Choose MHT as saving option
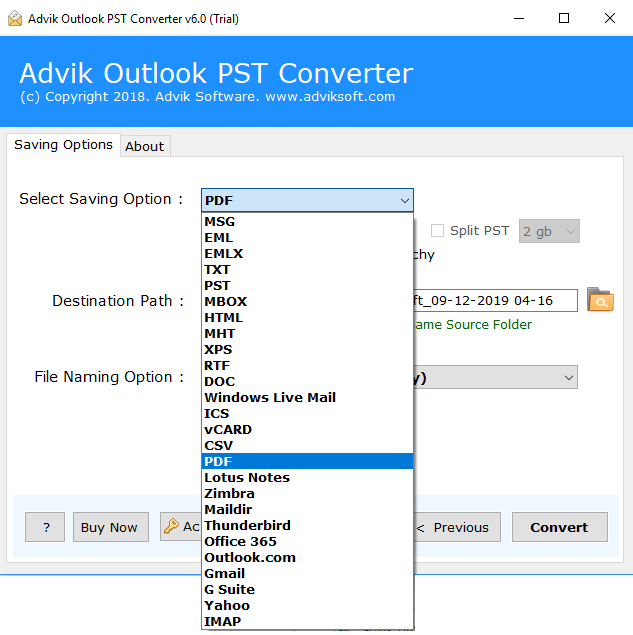Screen dimensions: 633x635 pyautogui.click(x=307, y=334)
